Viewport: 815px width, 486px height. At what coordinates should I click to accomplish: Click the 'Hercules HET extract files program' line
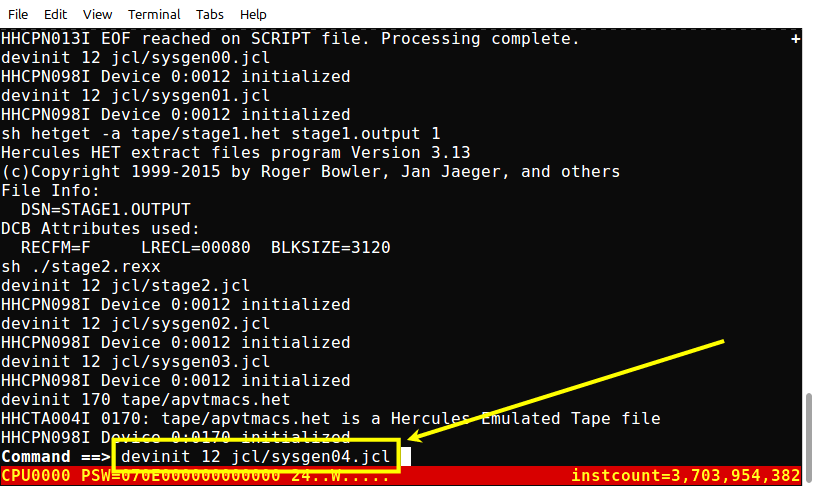click(235, 152)
